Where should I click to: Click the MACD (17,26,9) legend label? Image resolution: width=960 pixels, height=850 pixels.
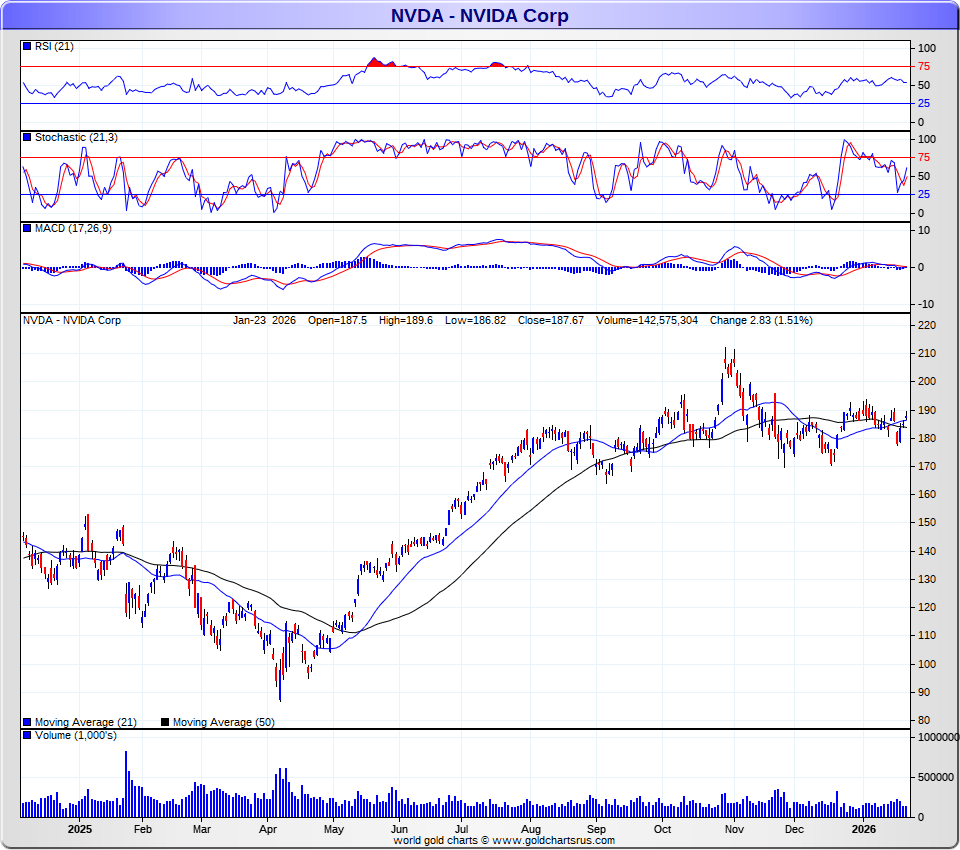[x=73, y=228]
